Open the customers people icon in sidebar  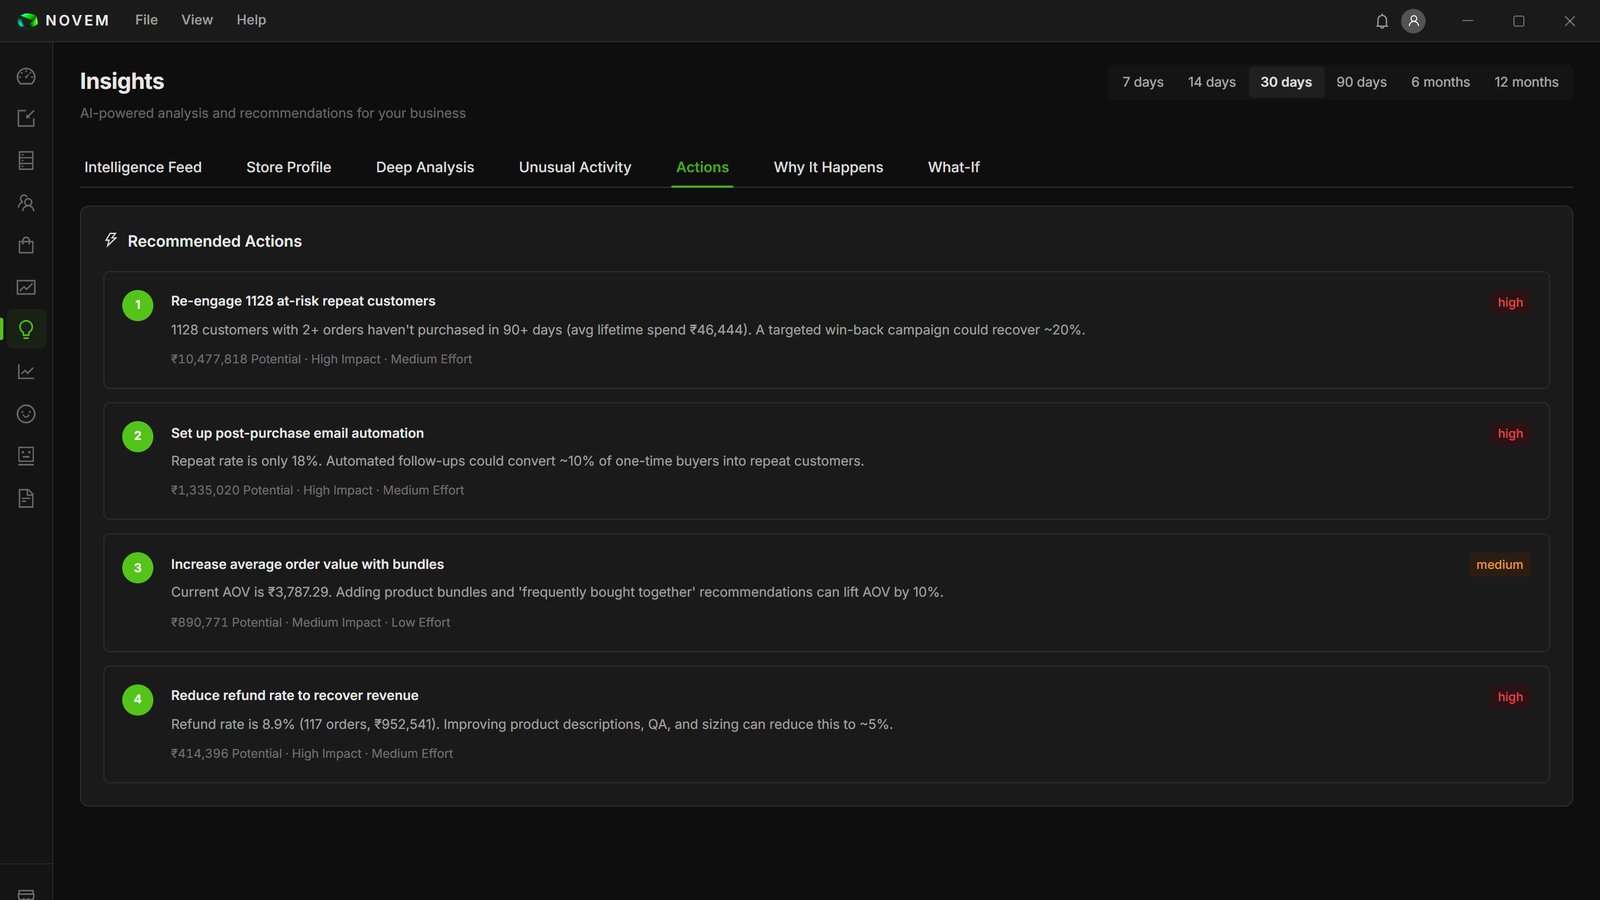[x=26, y=203]
